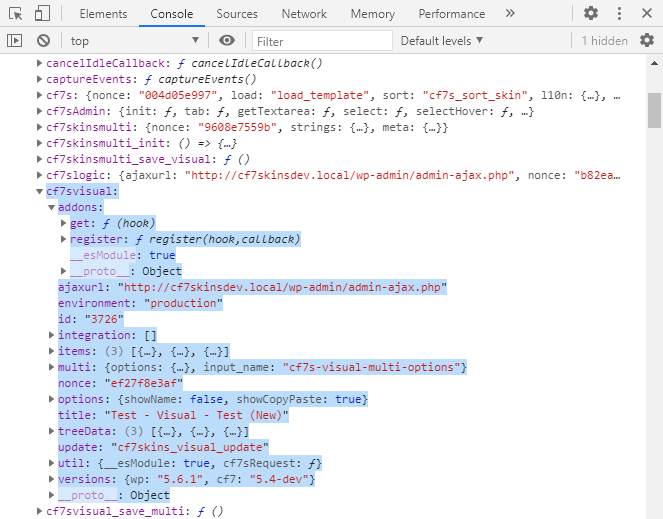Show more DevTools tabs chevron
The width and height of the screenshot is (663, 519).
(510, 14)
